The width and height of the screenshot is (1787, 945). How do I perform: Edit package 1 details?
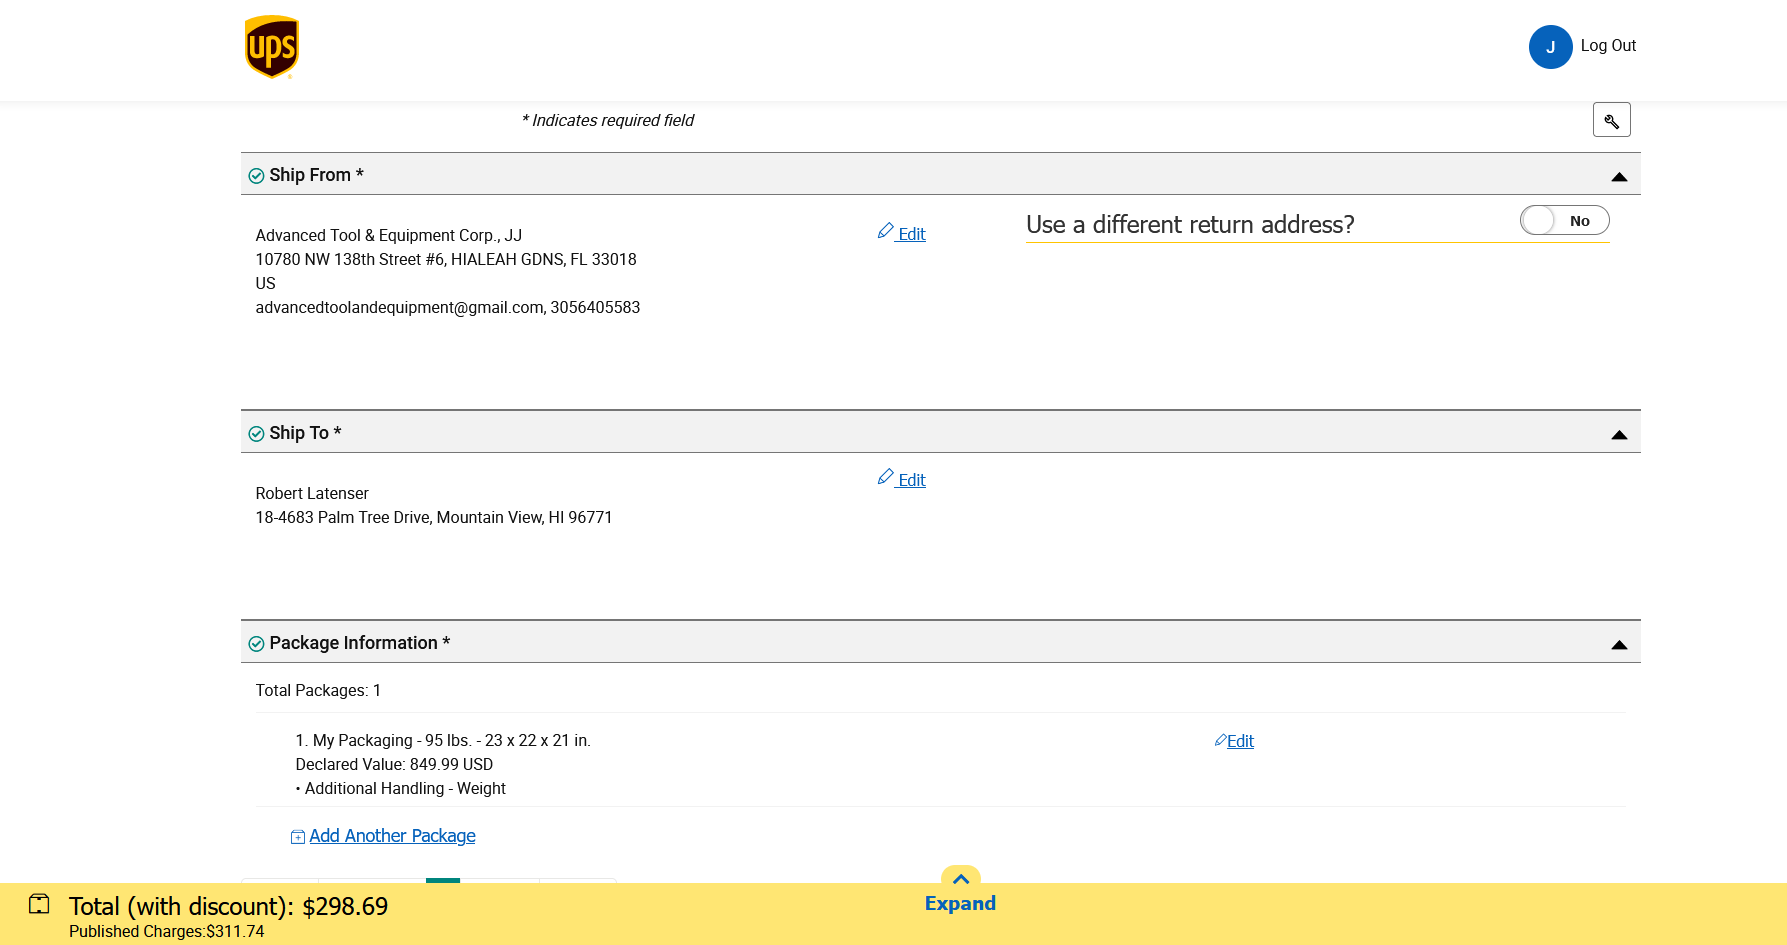[1234, 741]
